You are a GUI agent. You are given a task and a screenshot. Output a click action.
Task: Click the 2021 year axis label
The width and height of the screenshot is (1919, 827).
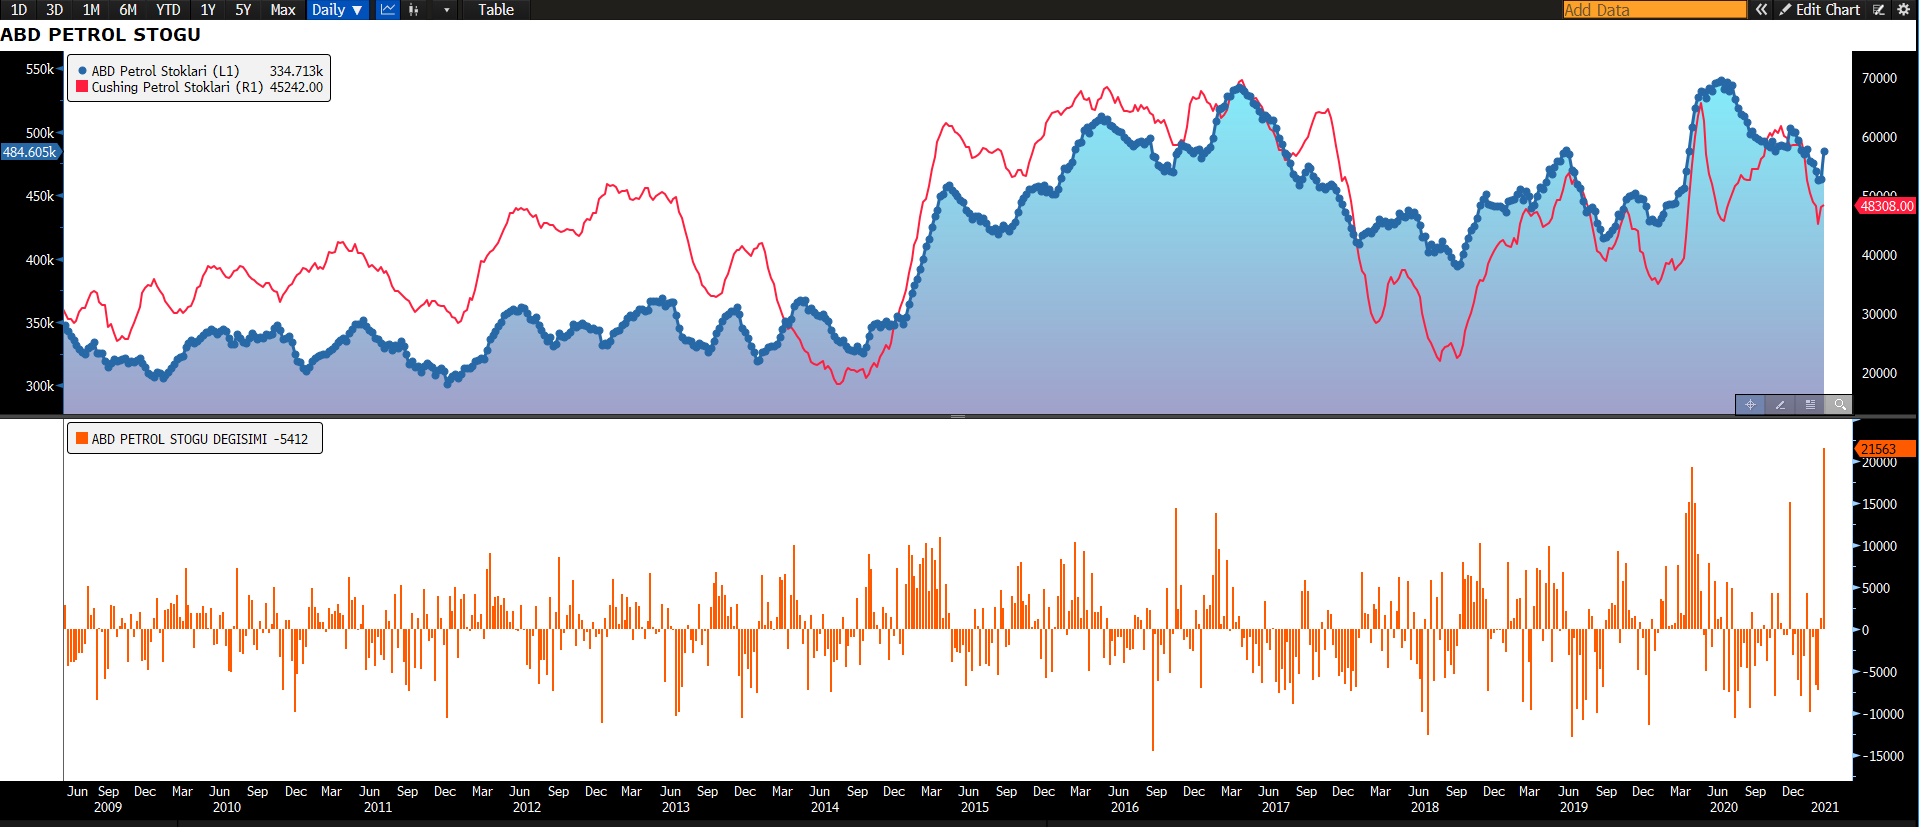coord(1824,807)
